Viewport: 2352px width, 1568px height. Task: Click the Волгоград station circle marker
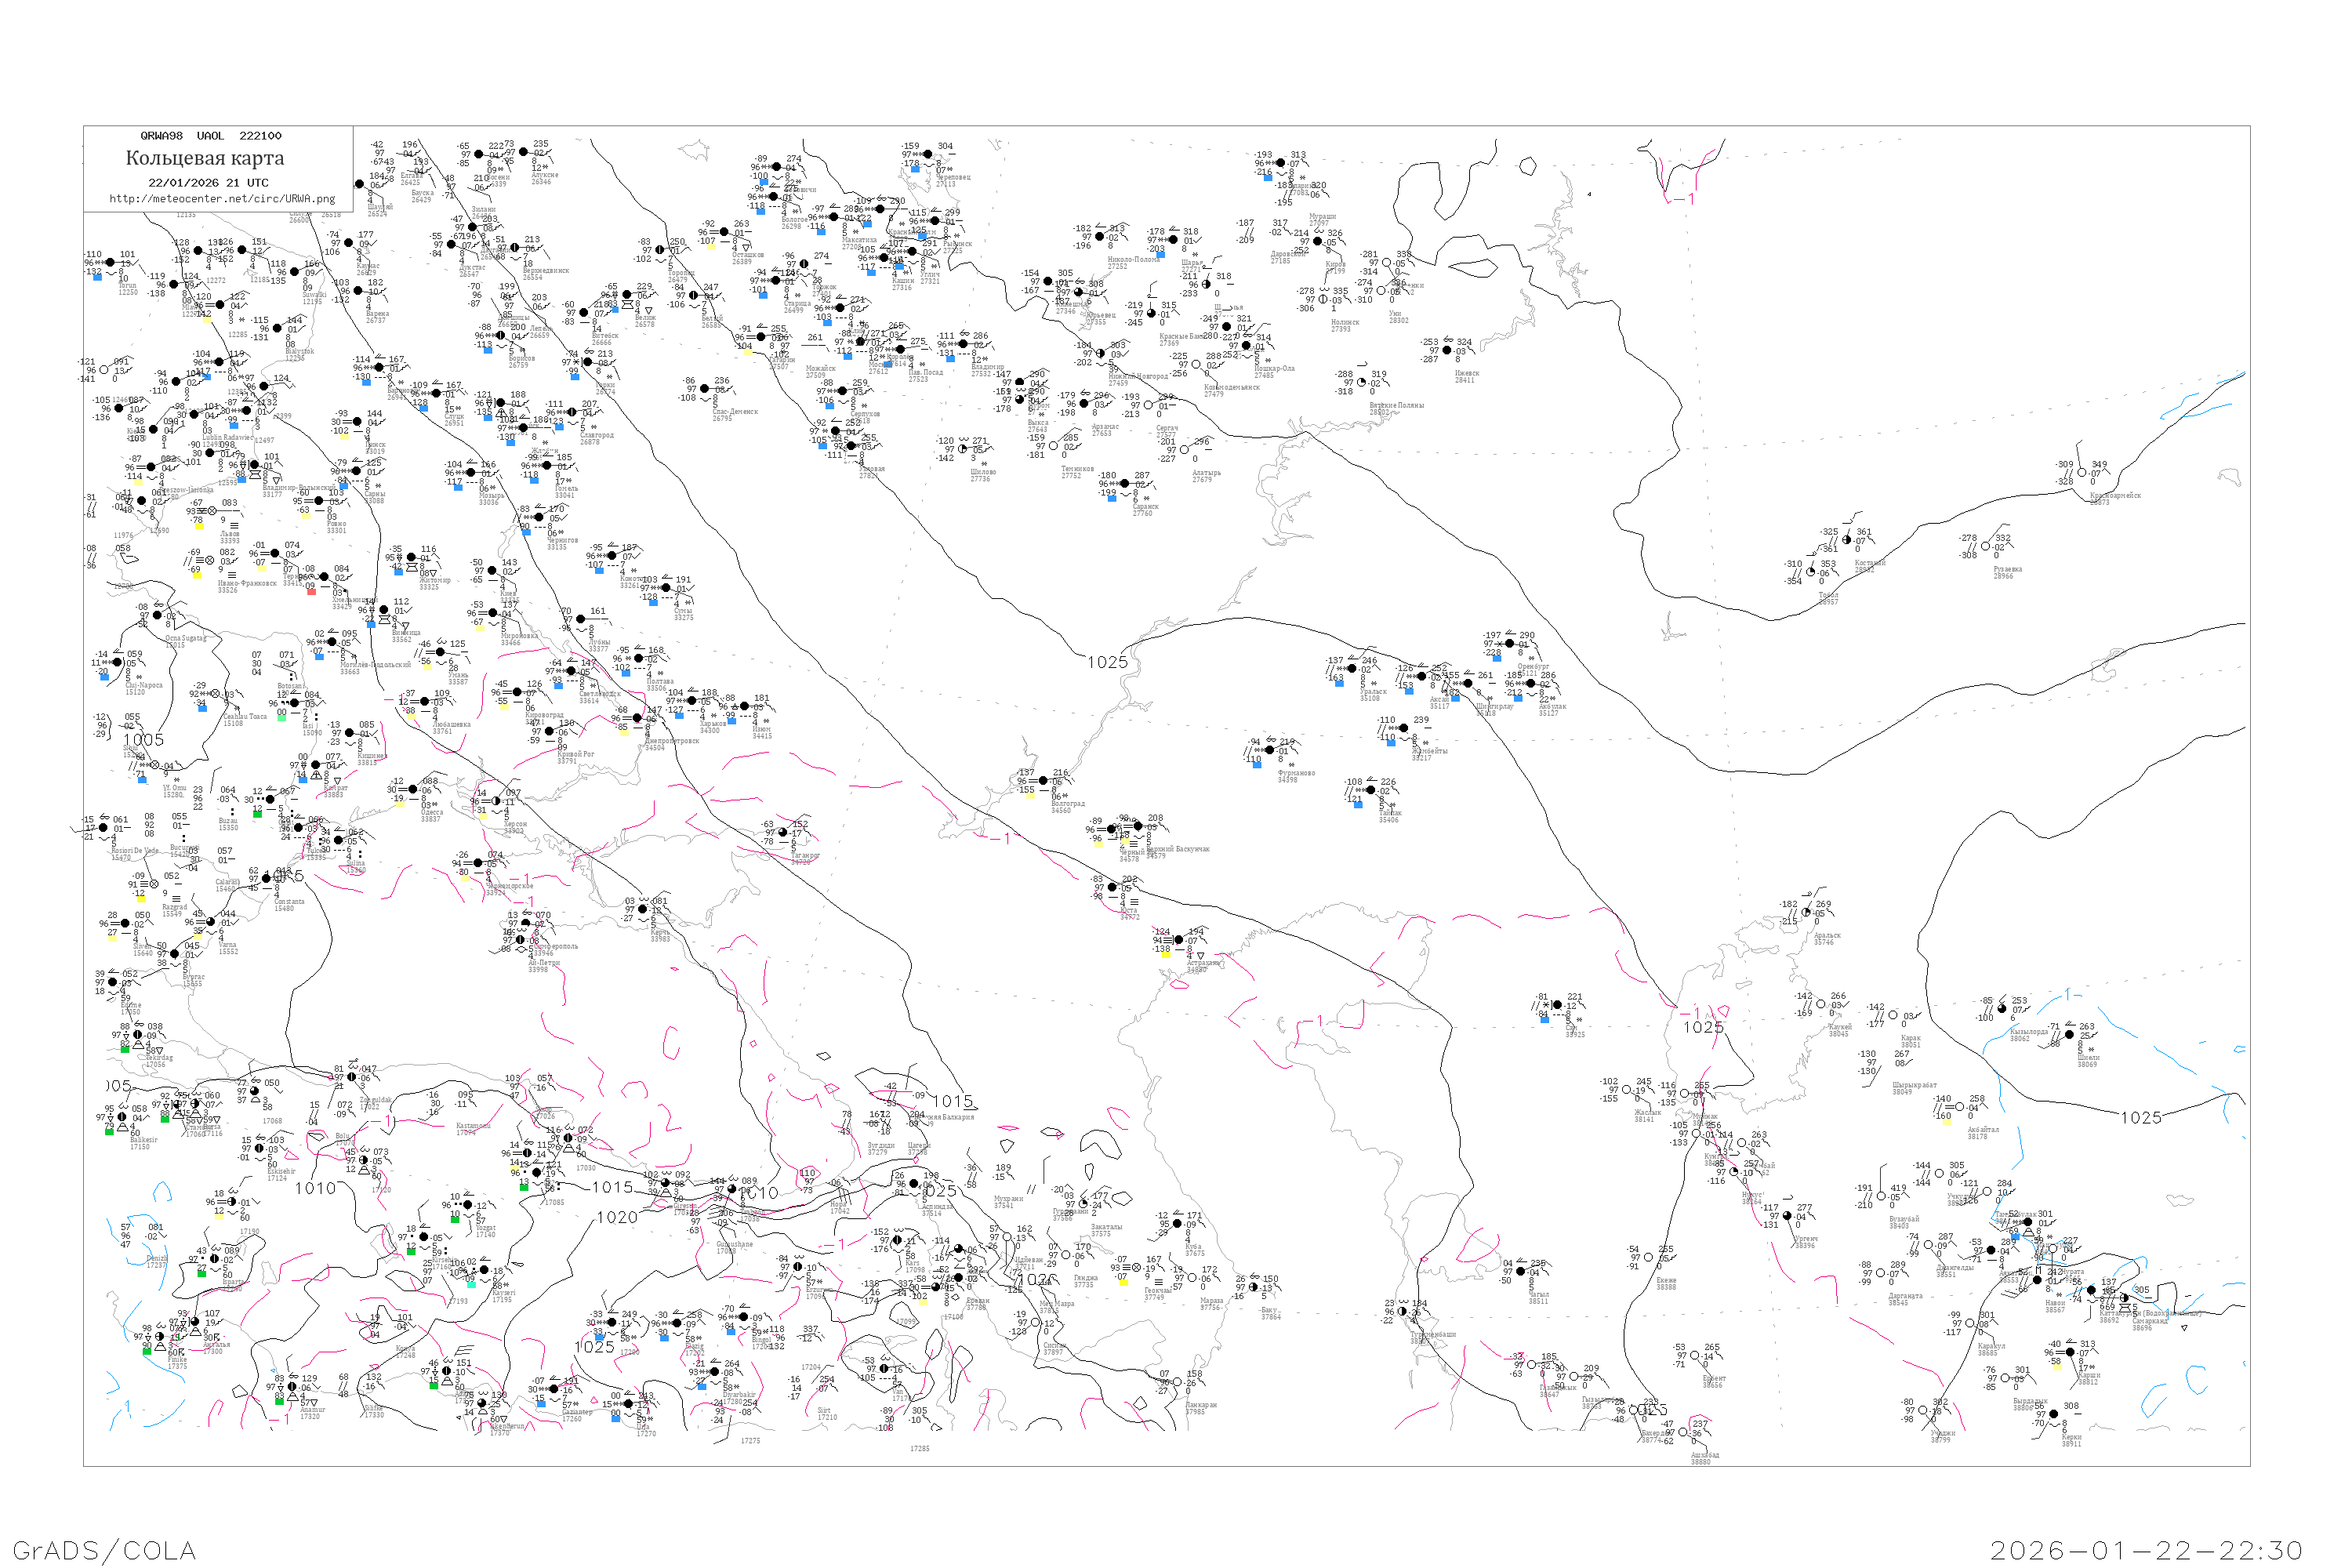click(1043, 781)
